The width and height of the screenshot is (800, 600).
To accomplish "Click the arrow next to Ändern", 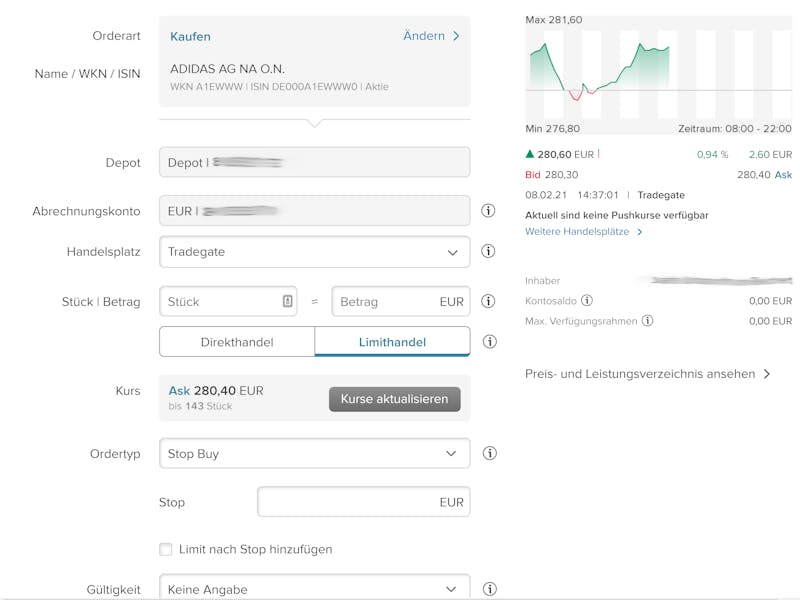I will click(456, 36).
